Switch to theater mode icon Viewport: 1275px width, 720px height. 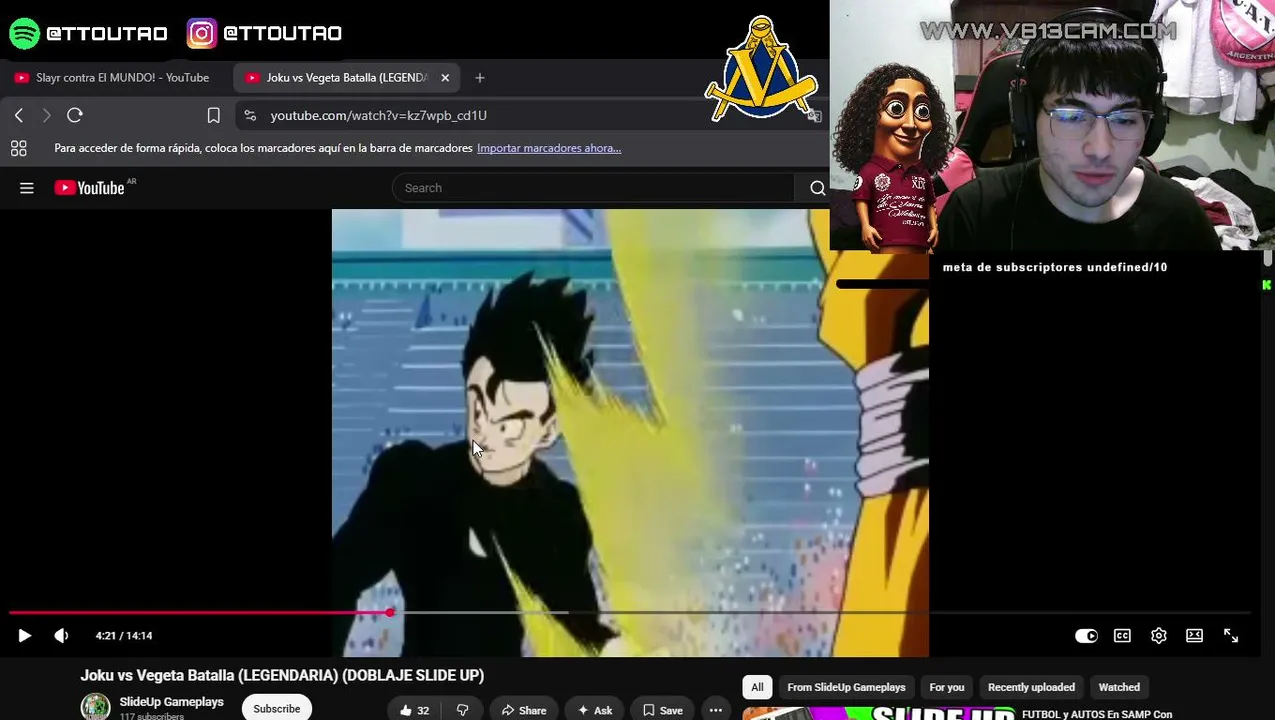1194,635
